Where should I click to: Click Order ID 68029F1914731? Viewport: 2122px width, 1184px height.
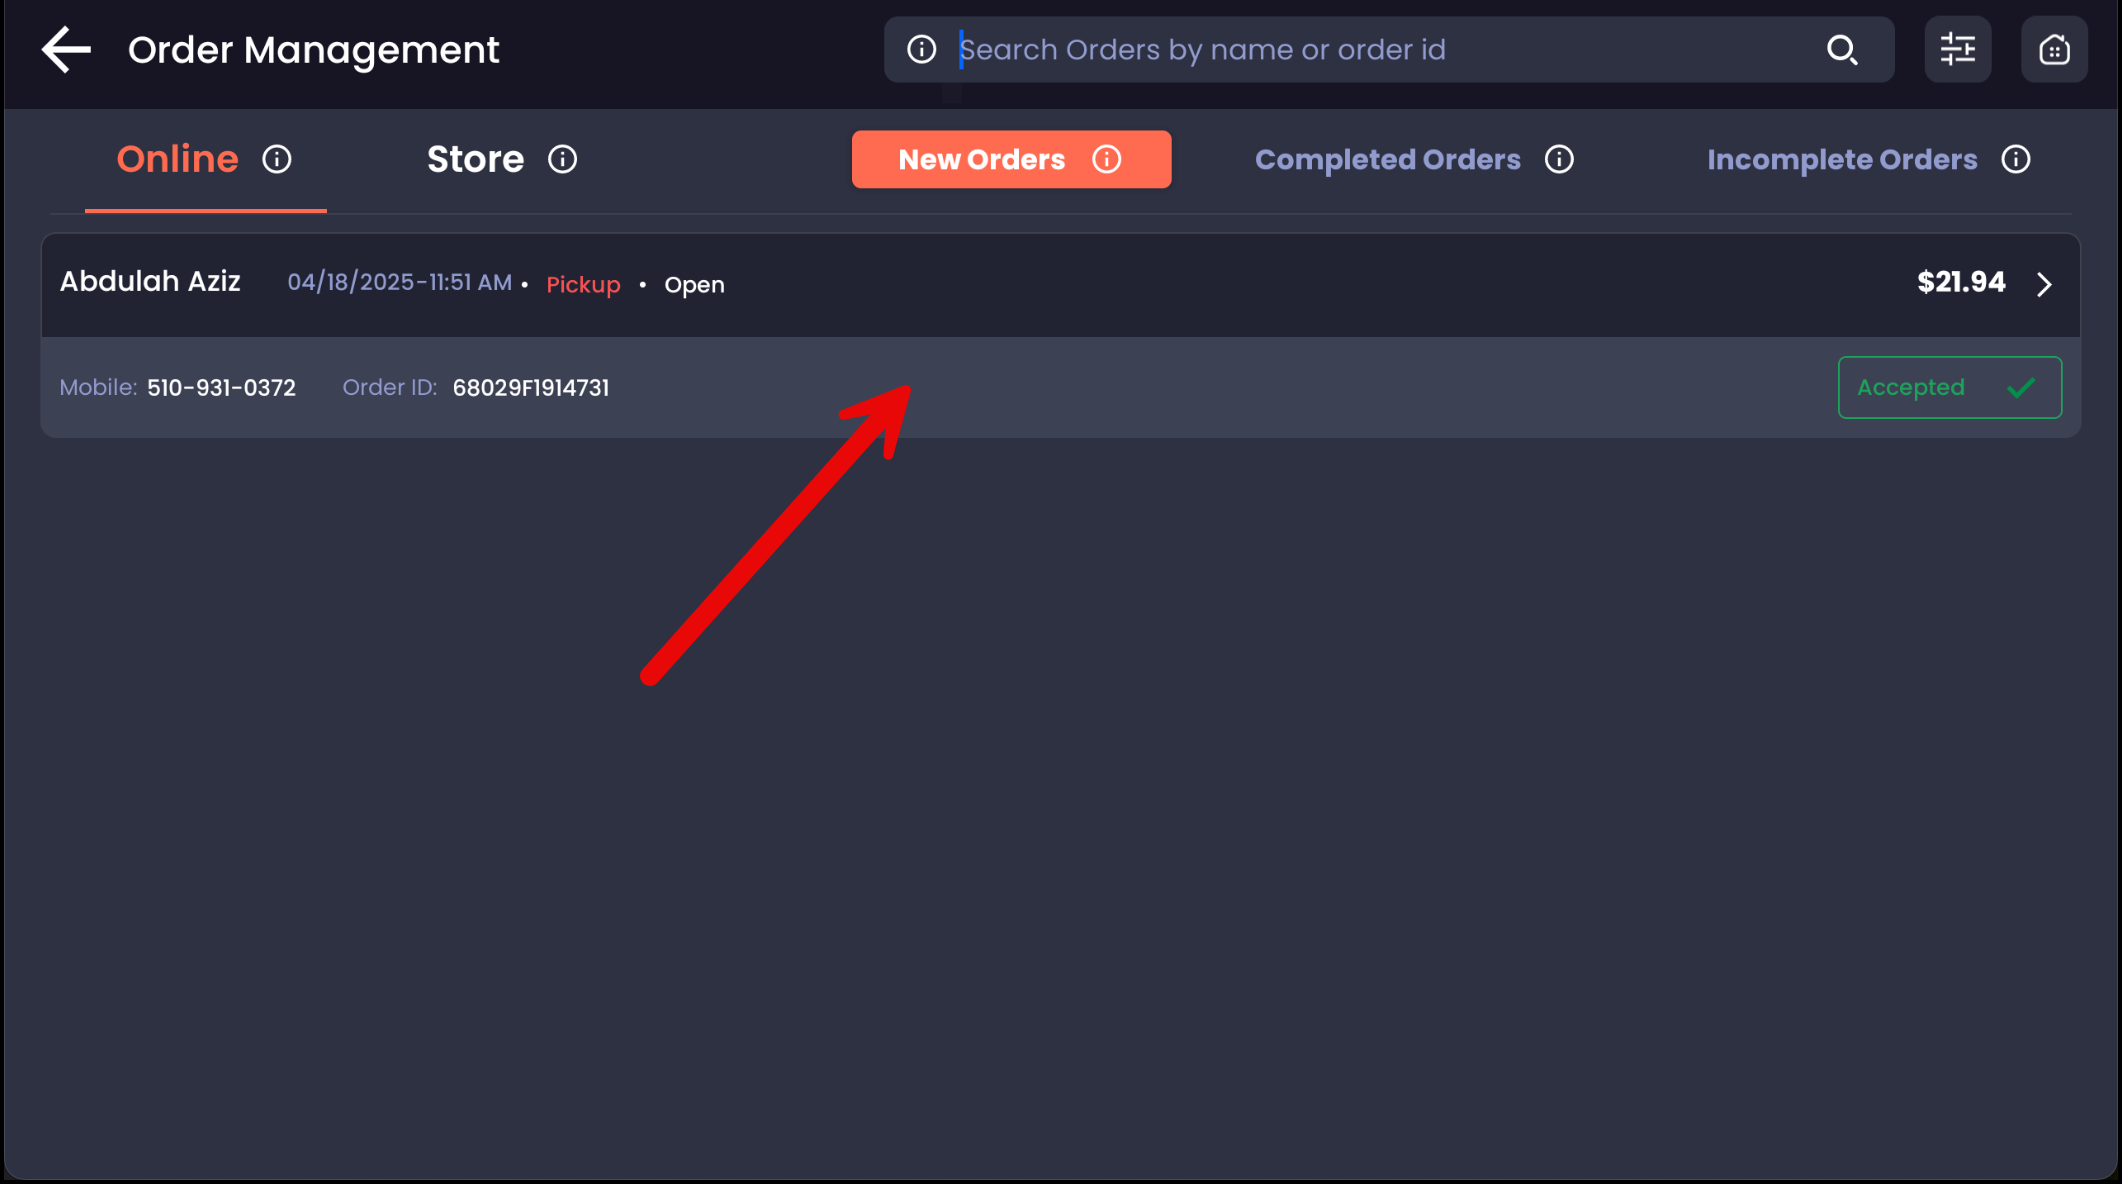pyautogui.click(x=530, y=388)
